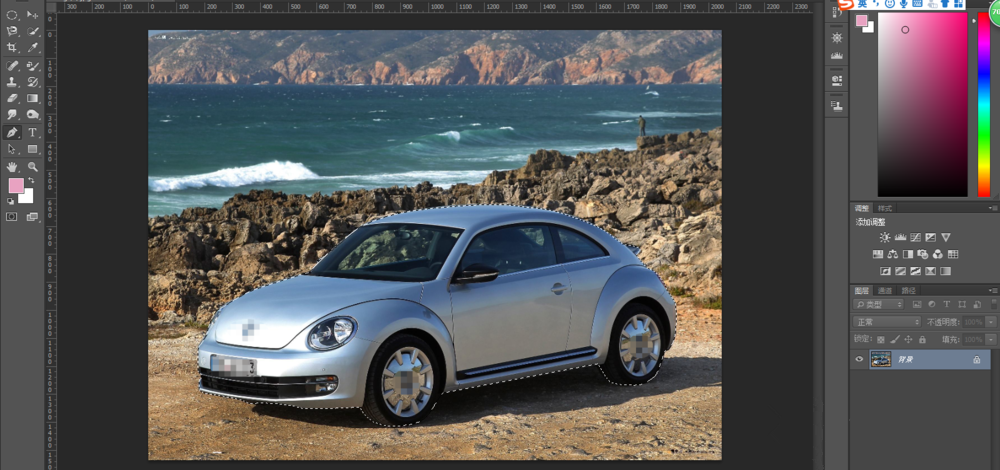Add a Color Lookup adjustment layer
This screenshot has height=470, width=1000.
pos(953,254)
